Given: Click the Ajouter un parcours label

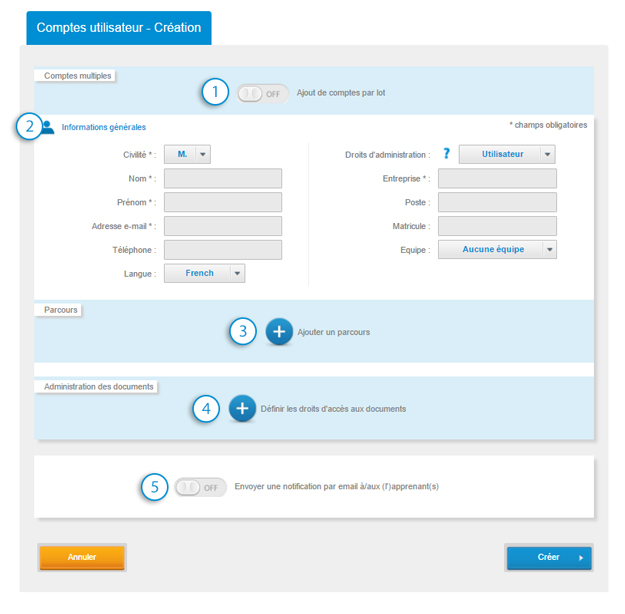Looking at the screenshot, I should [334, 332].
